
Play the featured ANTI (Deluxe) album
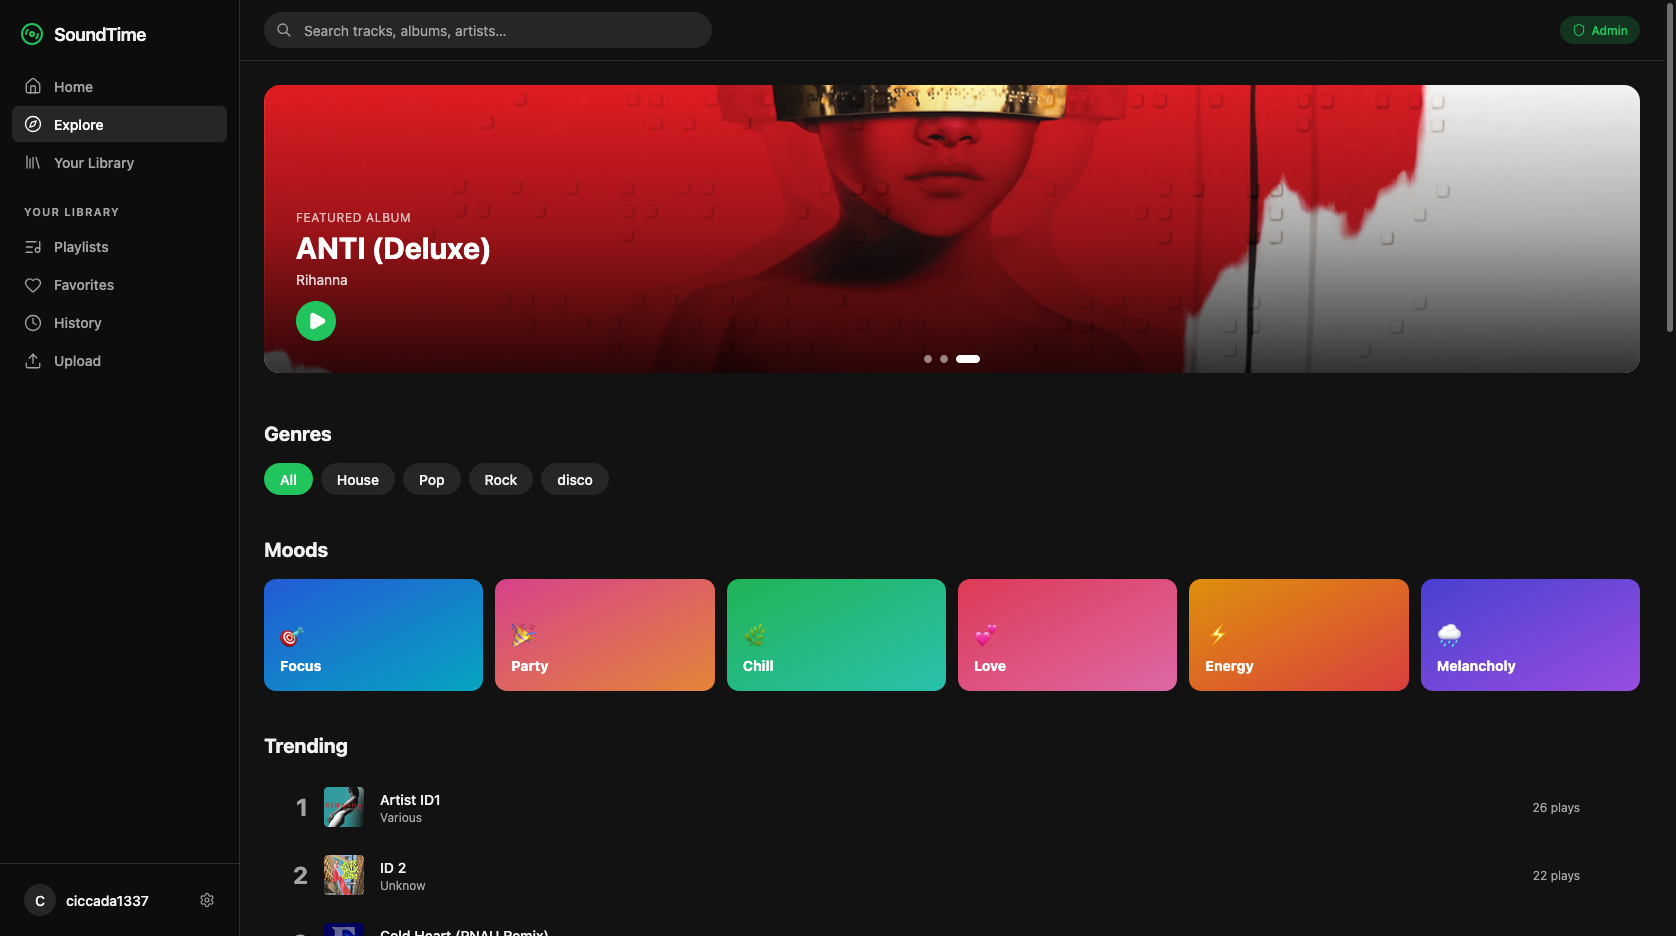tap(316, 321)
